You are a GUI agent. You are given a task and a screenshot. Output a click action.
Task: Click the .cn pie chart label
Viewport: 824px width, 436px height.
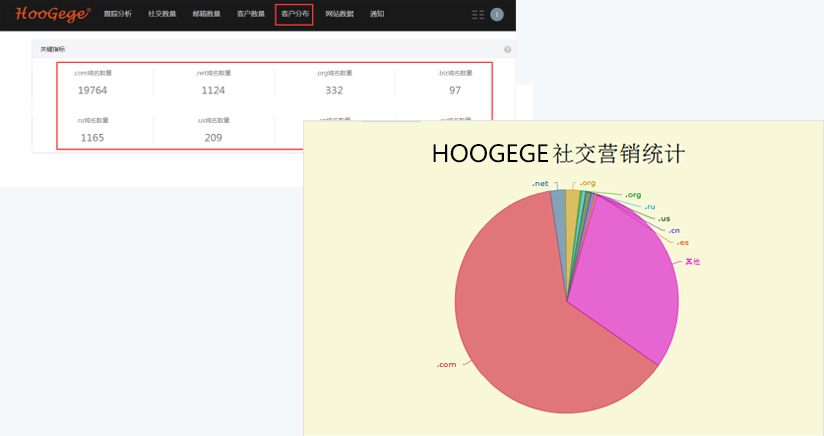point(674,231)
